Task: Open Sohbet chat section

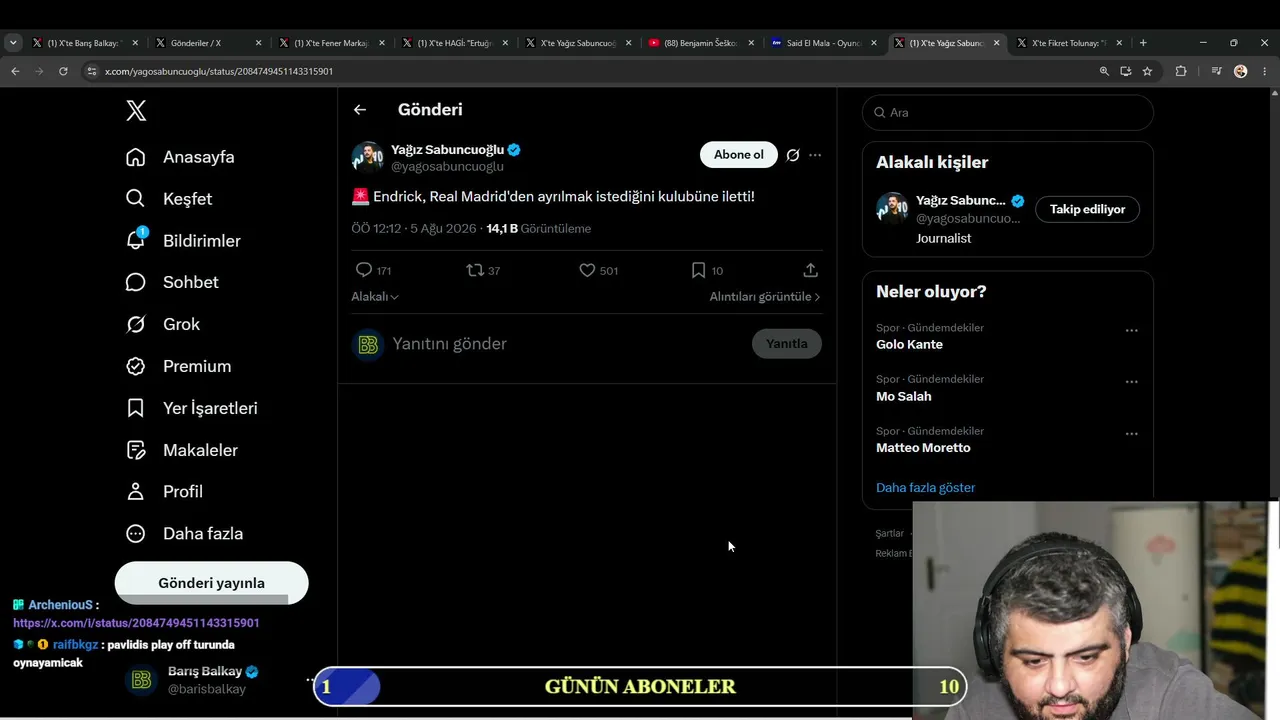Action: click(172, 283)
